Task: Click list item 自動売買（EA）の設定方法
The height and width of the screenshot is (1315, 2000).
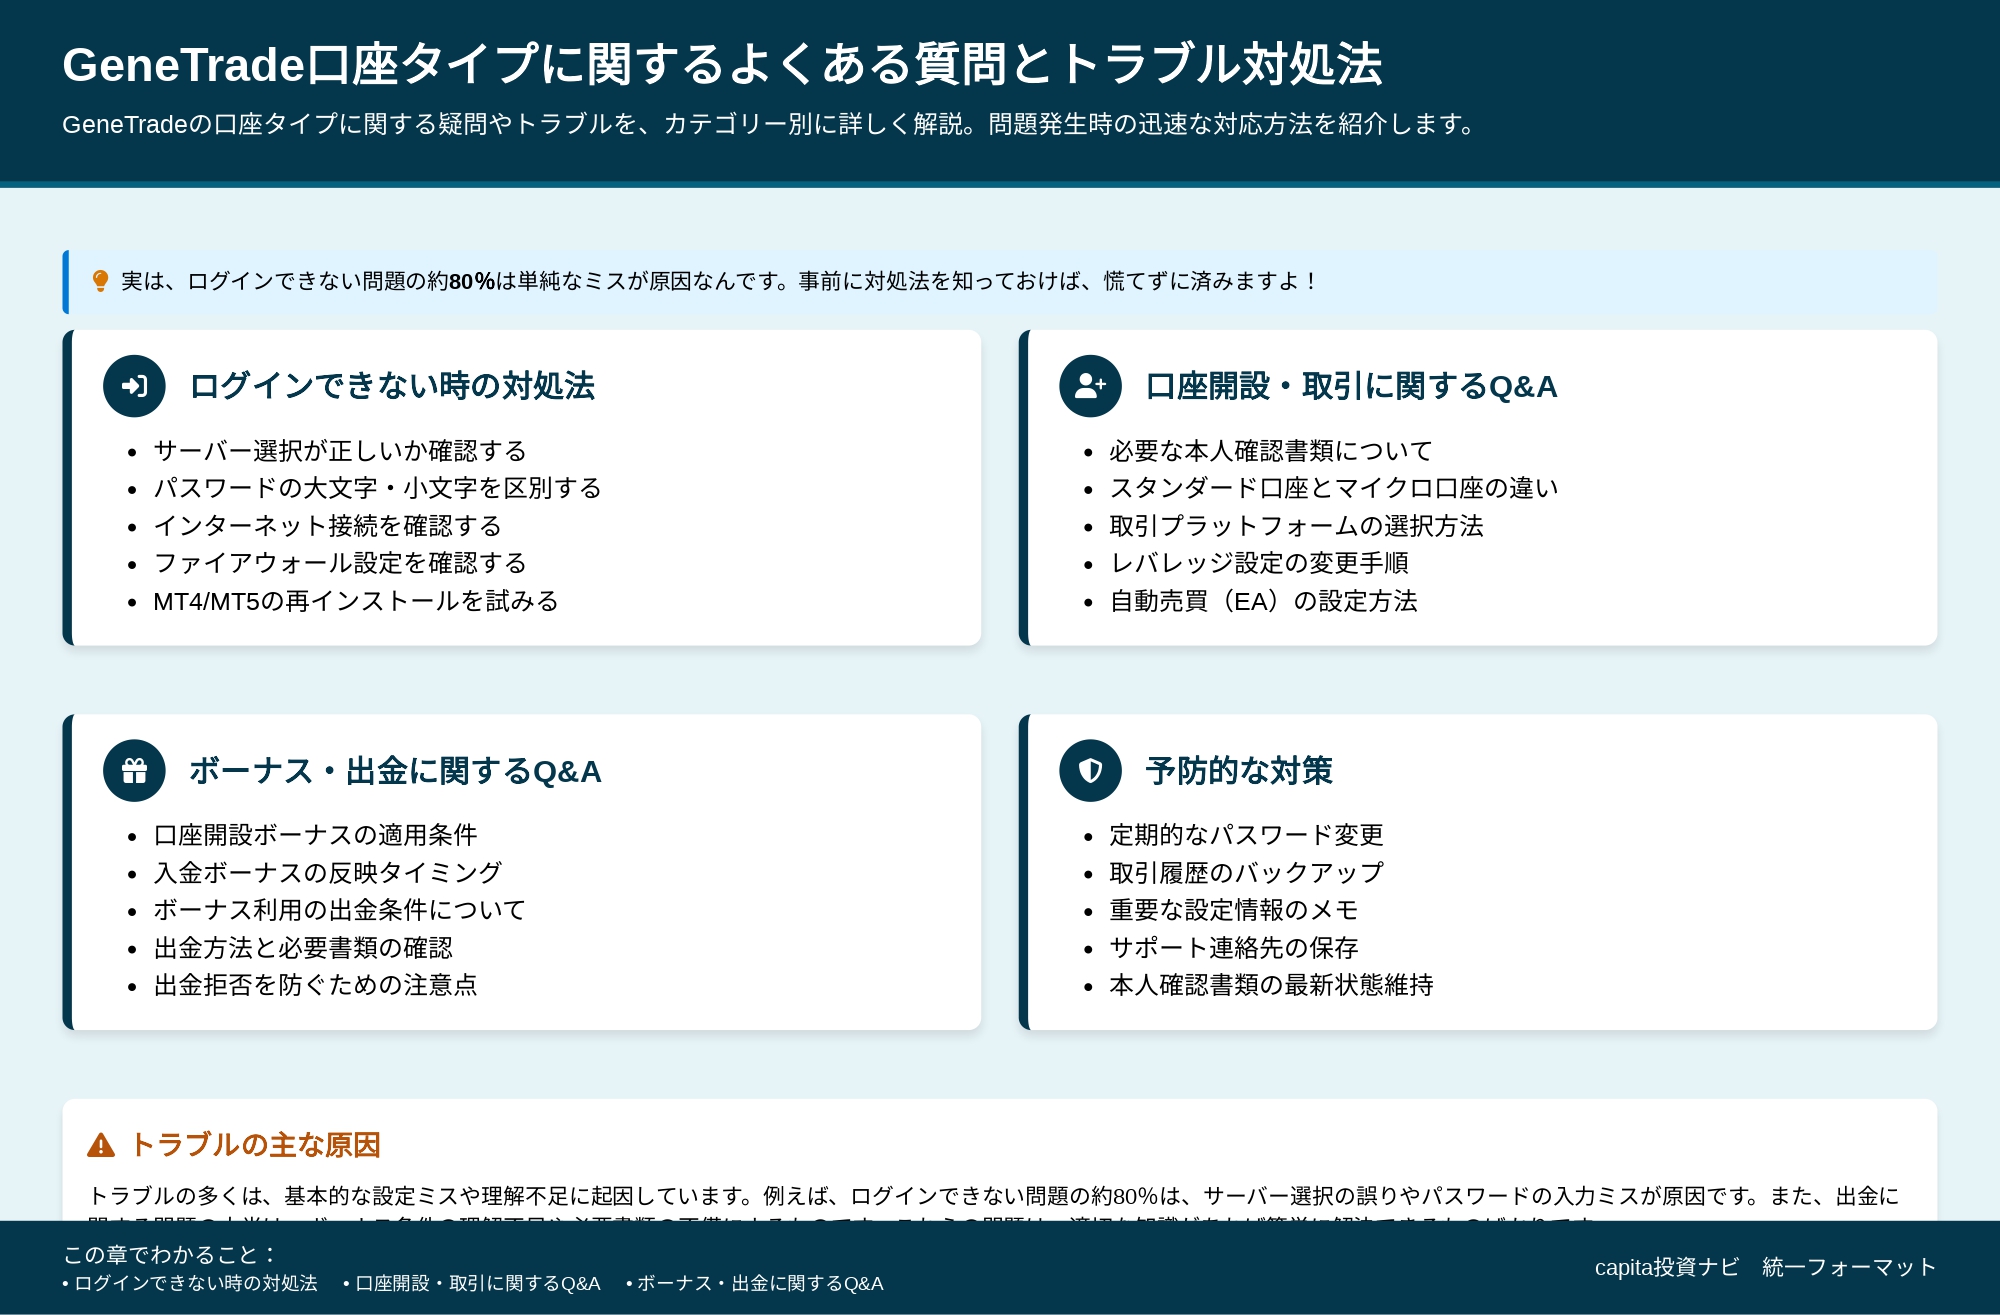Action: (1264, 601)
